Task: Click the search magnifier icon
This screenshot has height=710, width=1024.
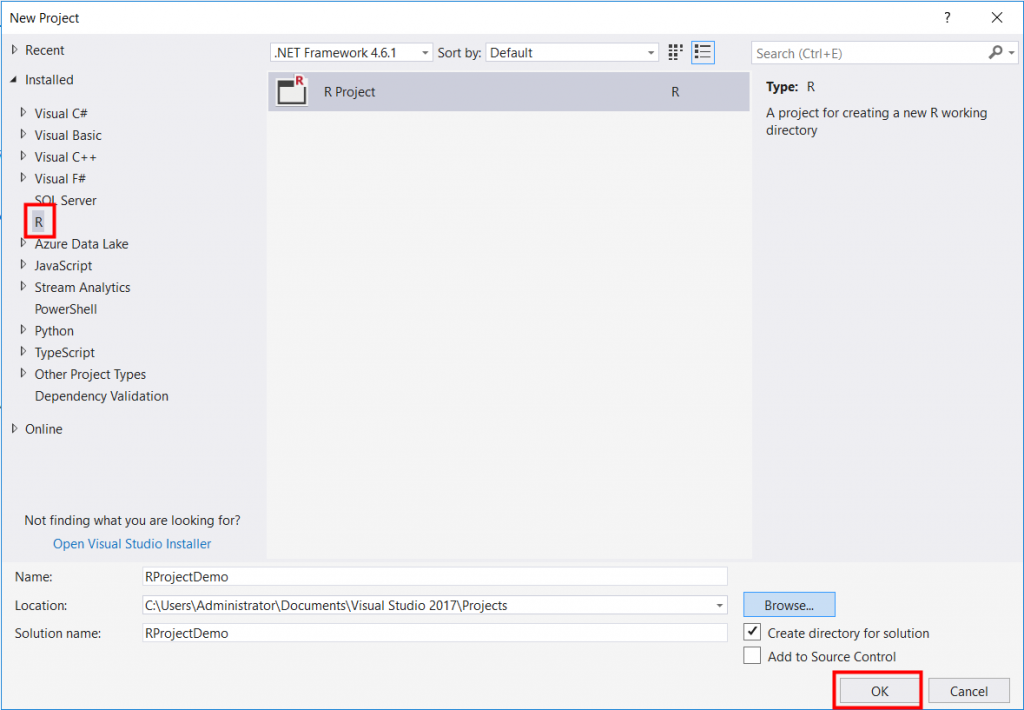Action: (x=995, y=52)
